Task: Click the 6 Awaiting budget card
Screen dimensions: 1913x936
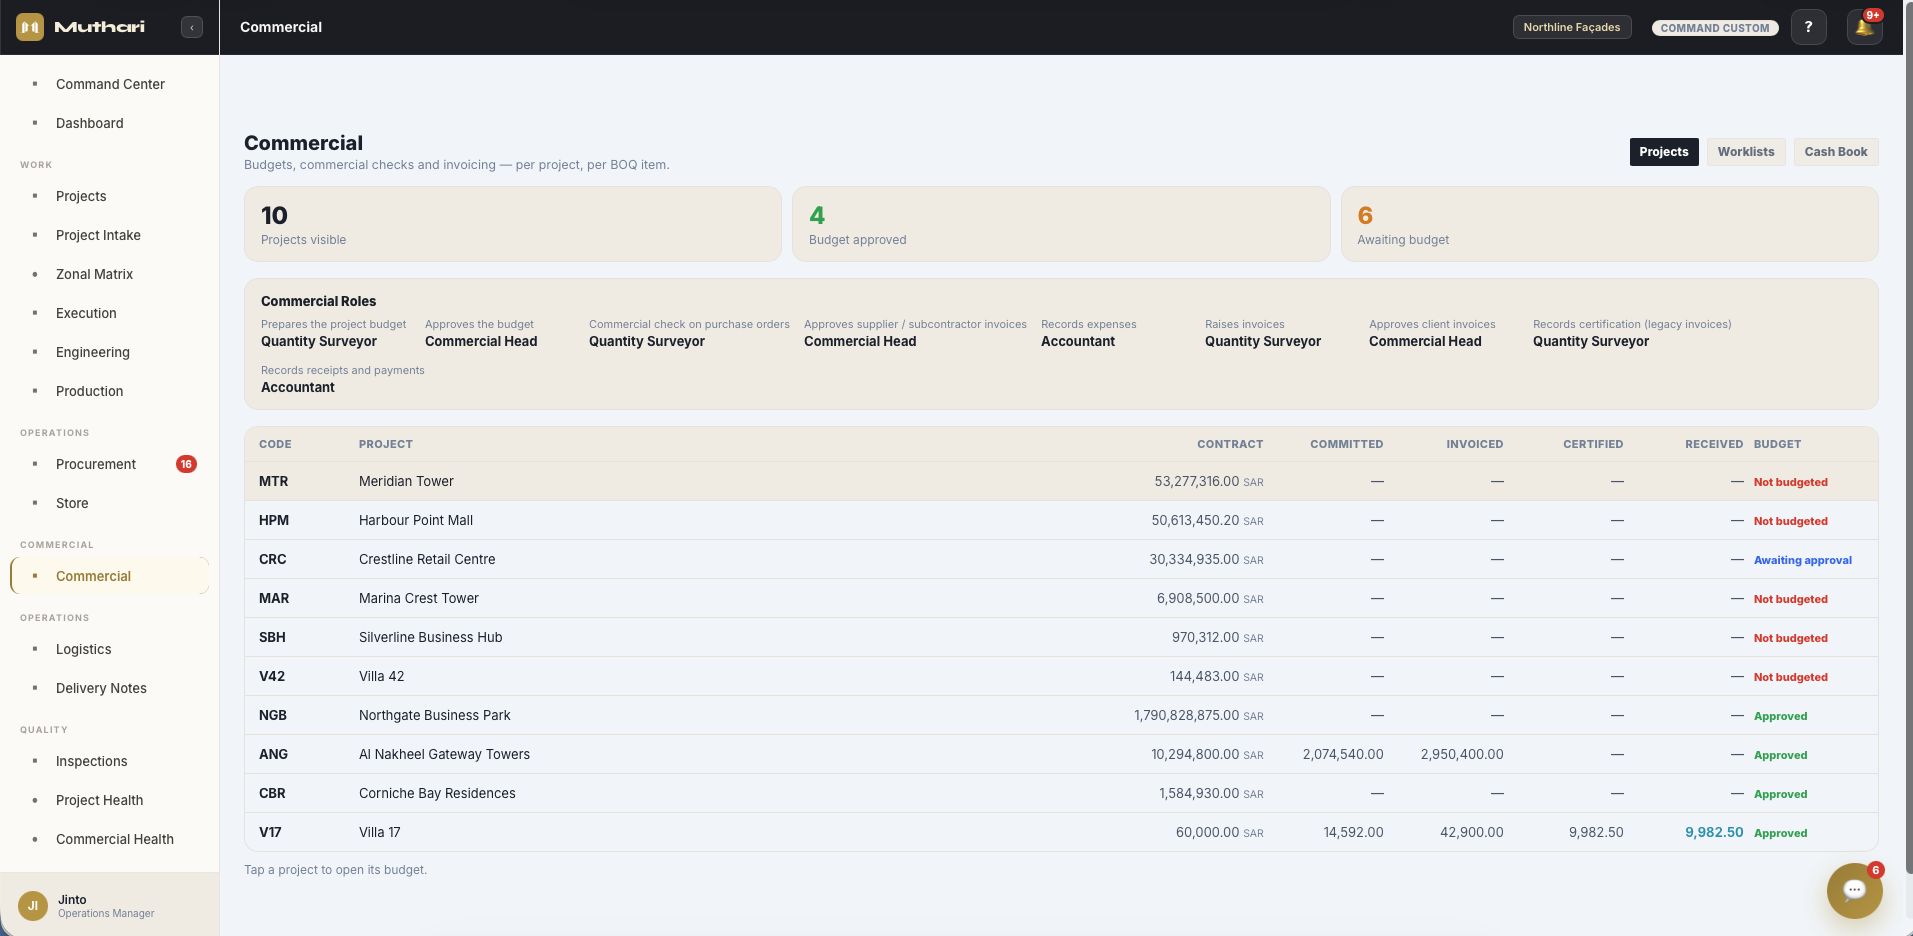Action: (x=1609, y=224)
